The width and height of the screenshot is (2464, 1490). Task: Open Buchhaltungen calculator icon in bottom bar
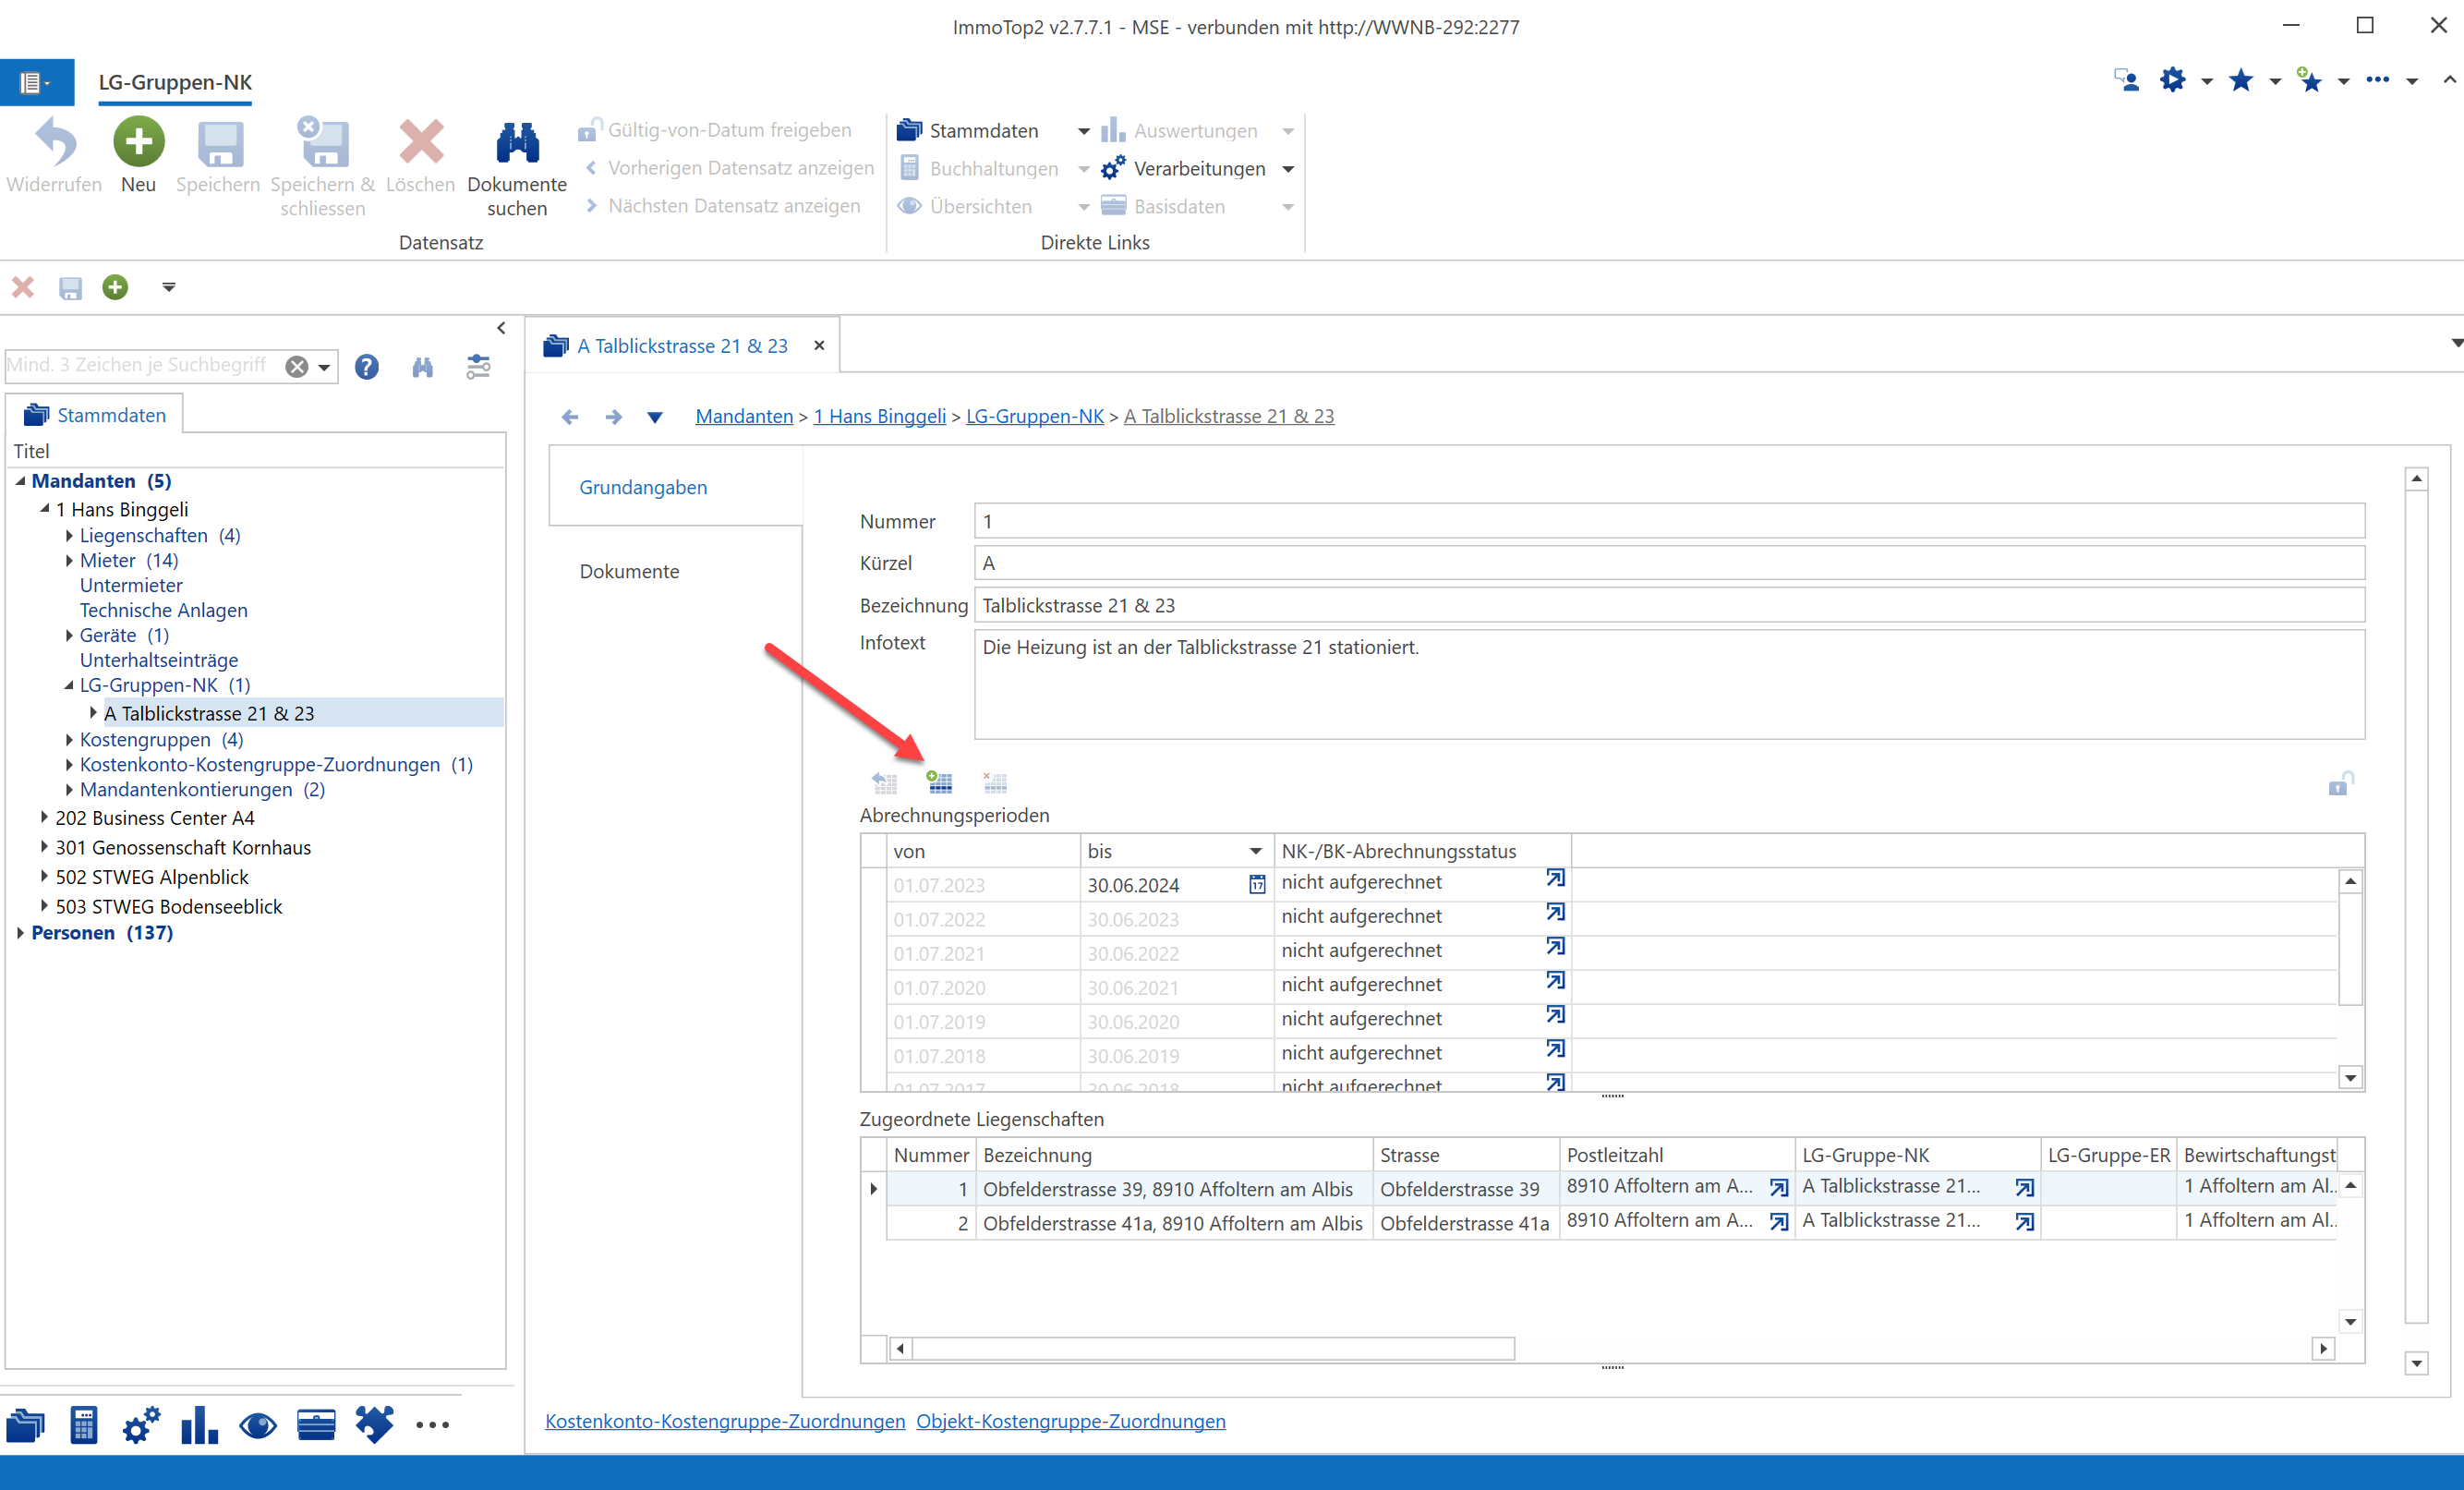(84, 1425)
